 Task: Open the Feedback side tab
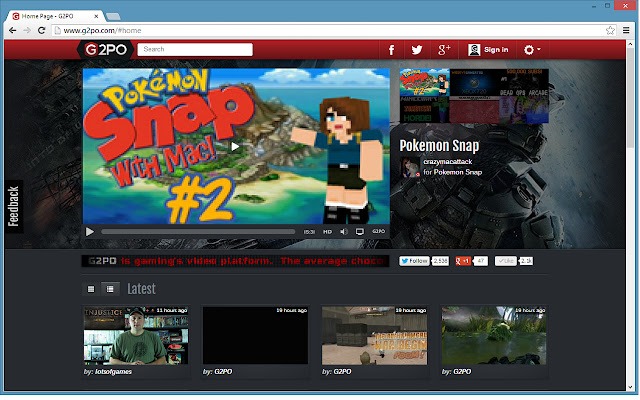pos(13,205)
